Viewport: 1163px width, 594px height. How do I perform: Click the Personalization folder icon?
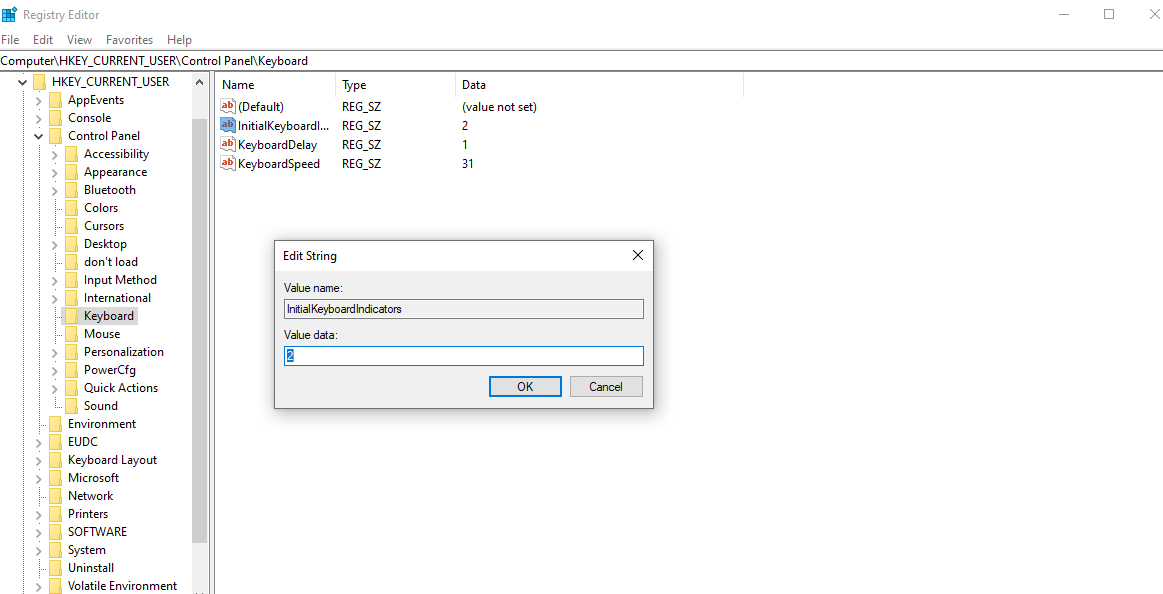tap(71, 352)
